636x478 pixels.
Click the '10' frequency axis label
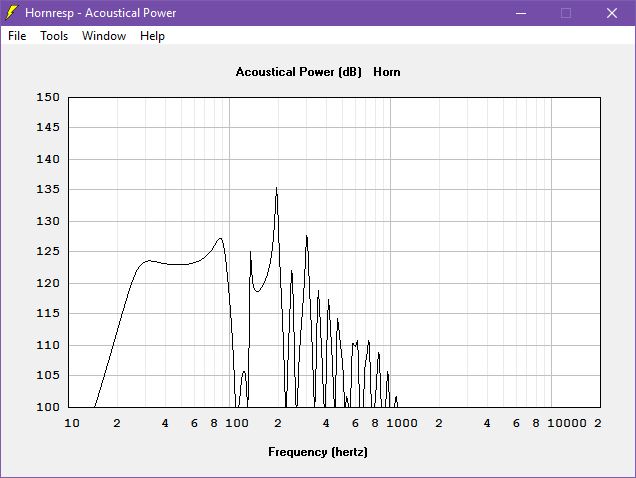(72, 423)
